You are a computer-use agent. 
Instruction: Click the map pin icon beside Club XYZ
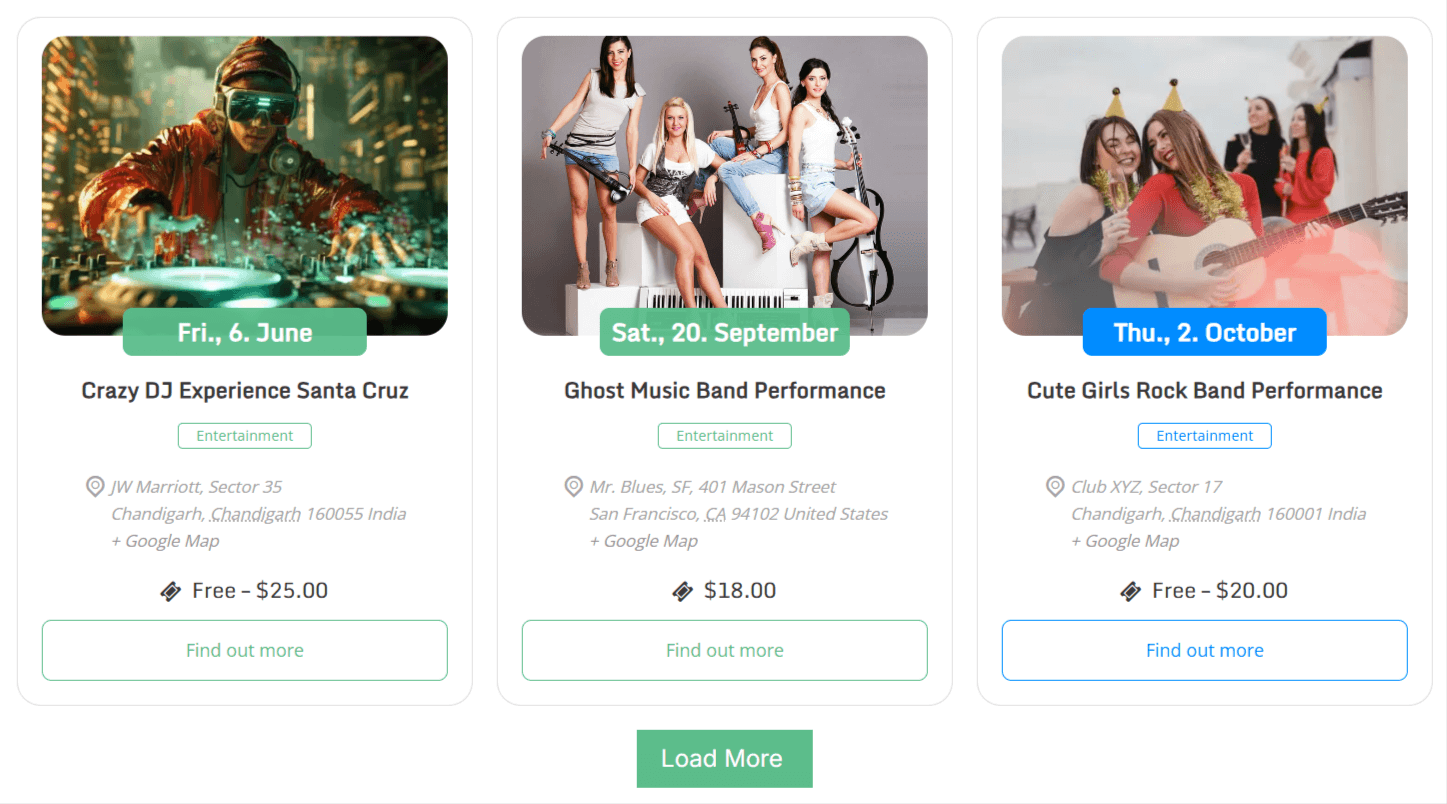1055,487
